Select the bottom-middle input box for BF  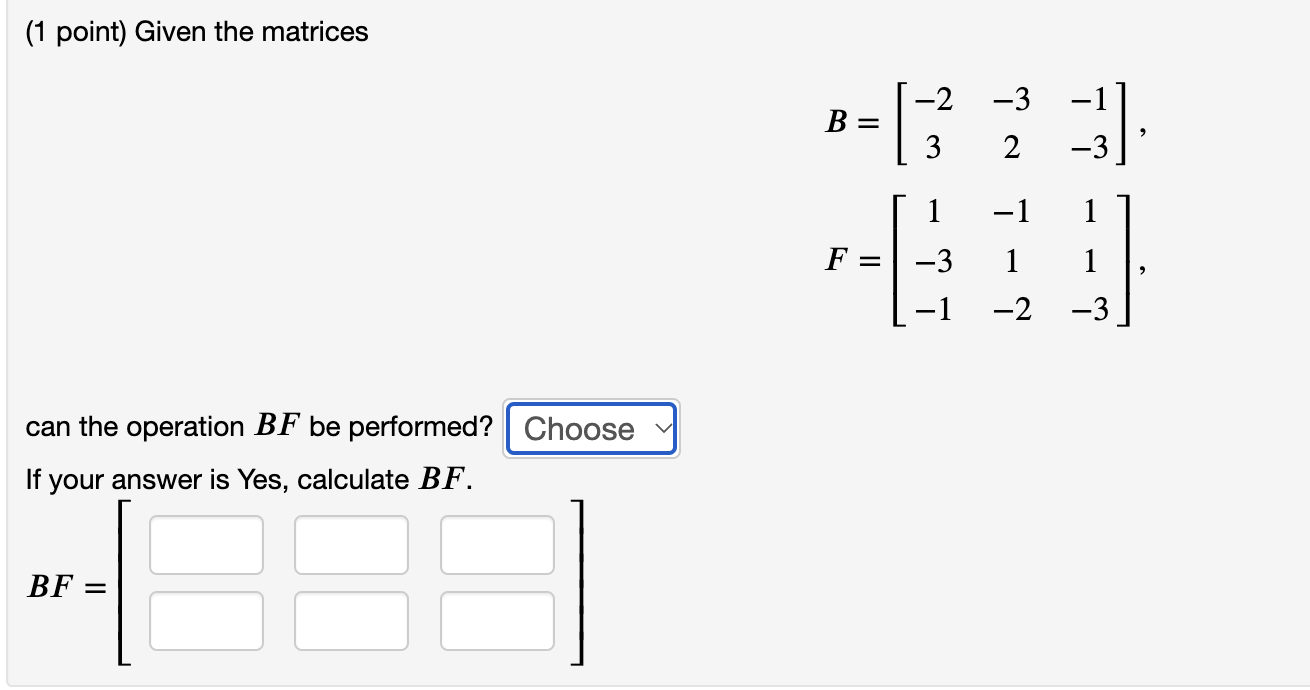pos(351,620)
